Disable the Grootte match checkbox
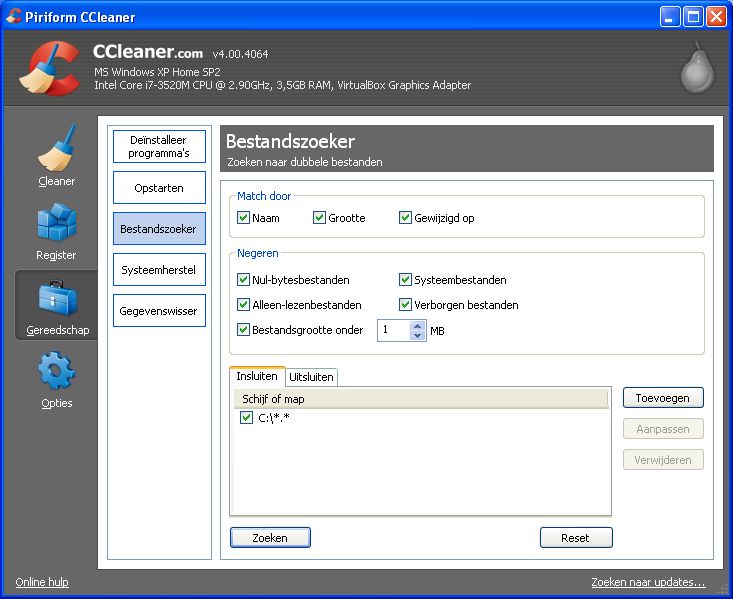733x599 pixels. (x=319, y=218)
